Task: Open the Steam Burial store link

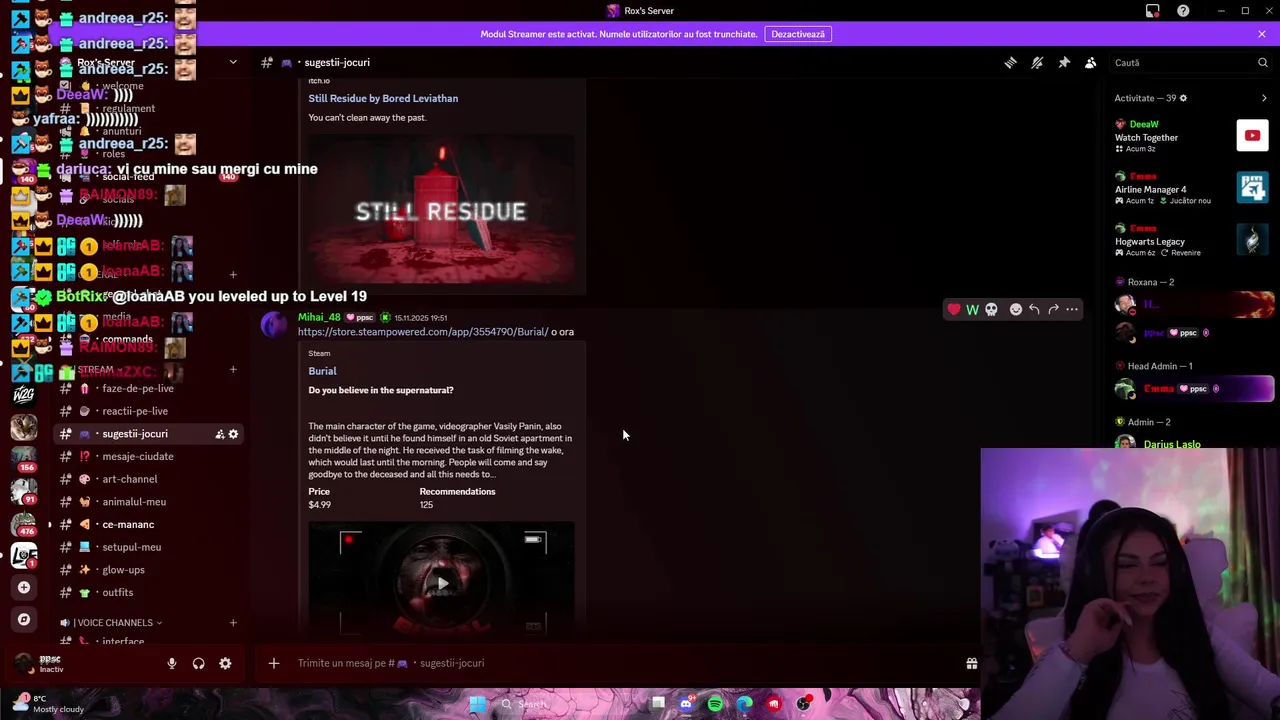Action: (422, 332)
